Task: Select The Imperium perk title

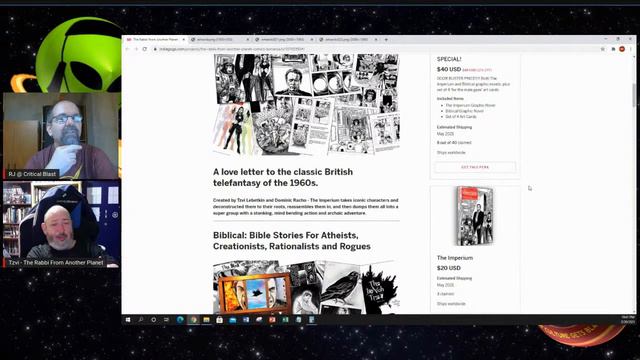Action: click(x=455, y=258)
